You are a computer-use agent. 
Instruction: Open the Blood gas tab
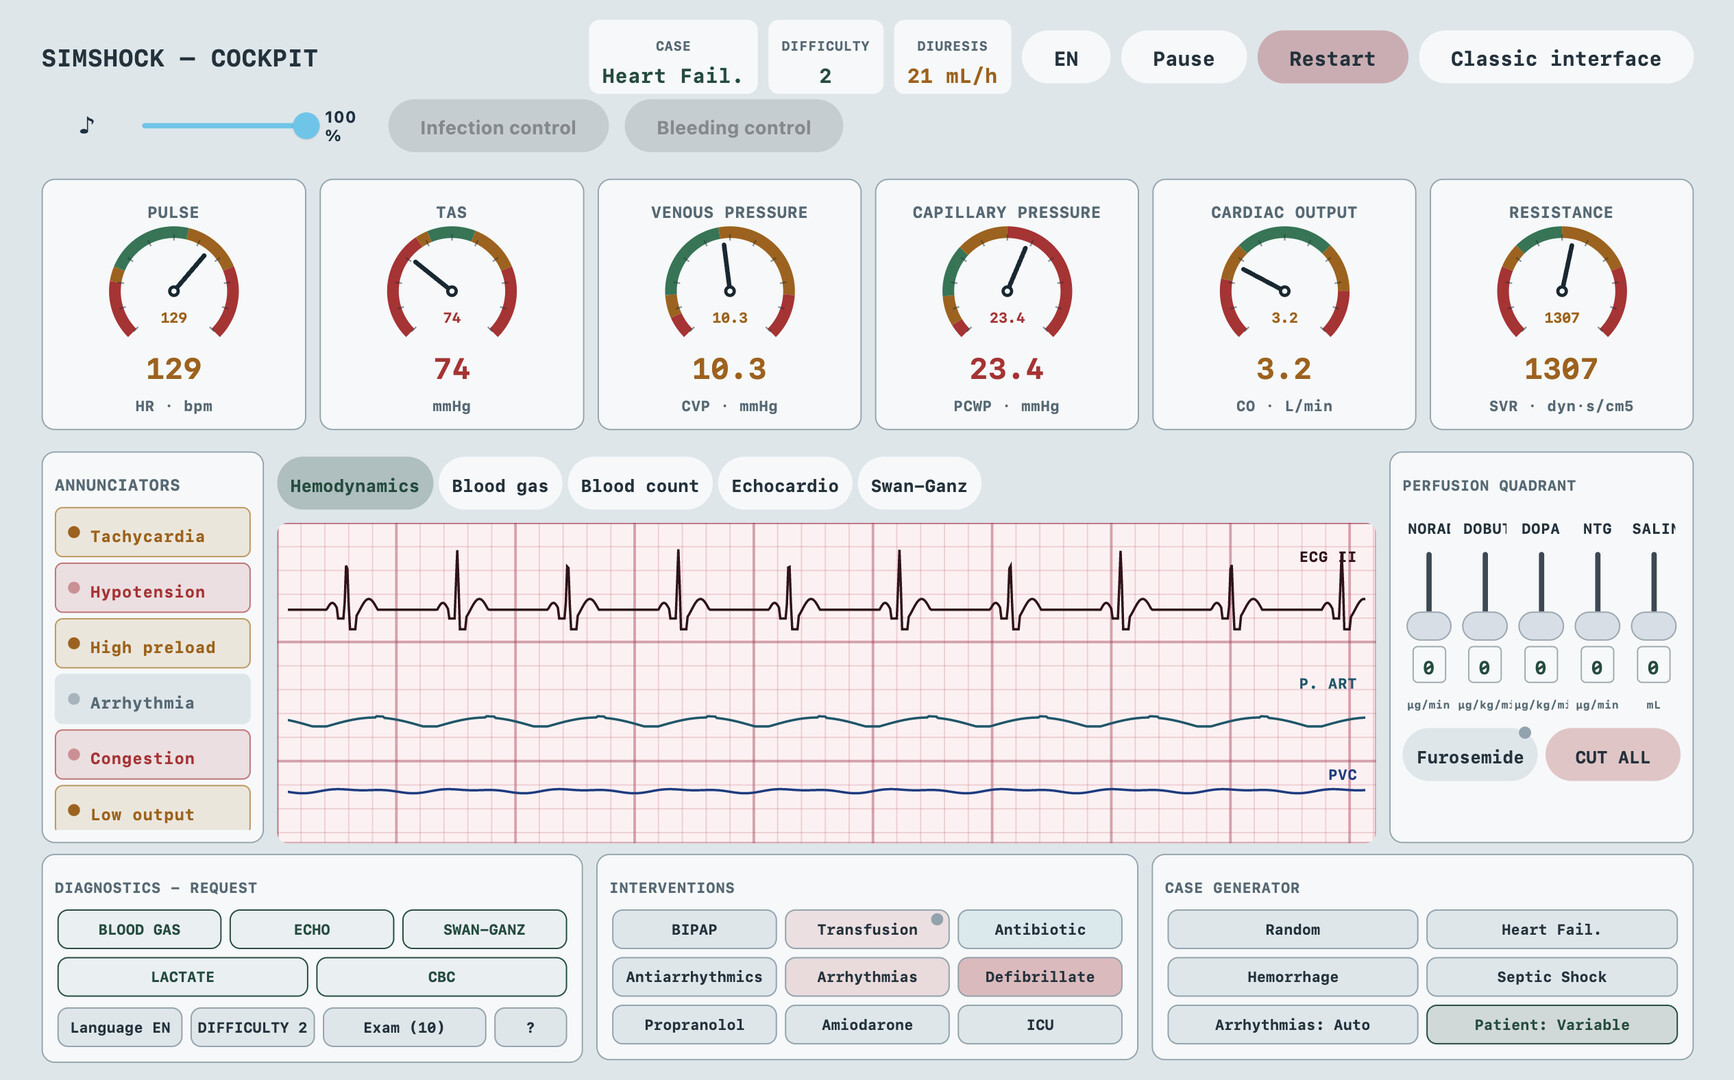(x=500, y=485)
